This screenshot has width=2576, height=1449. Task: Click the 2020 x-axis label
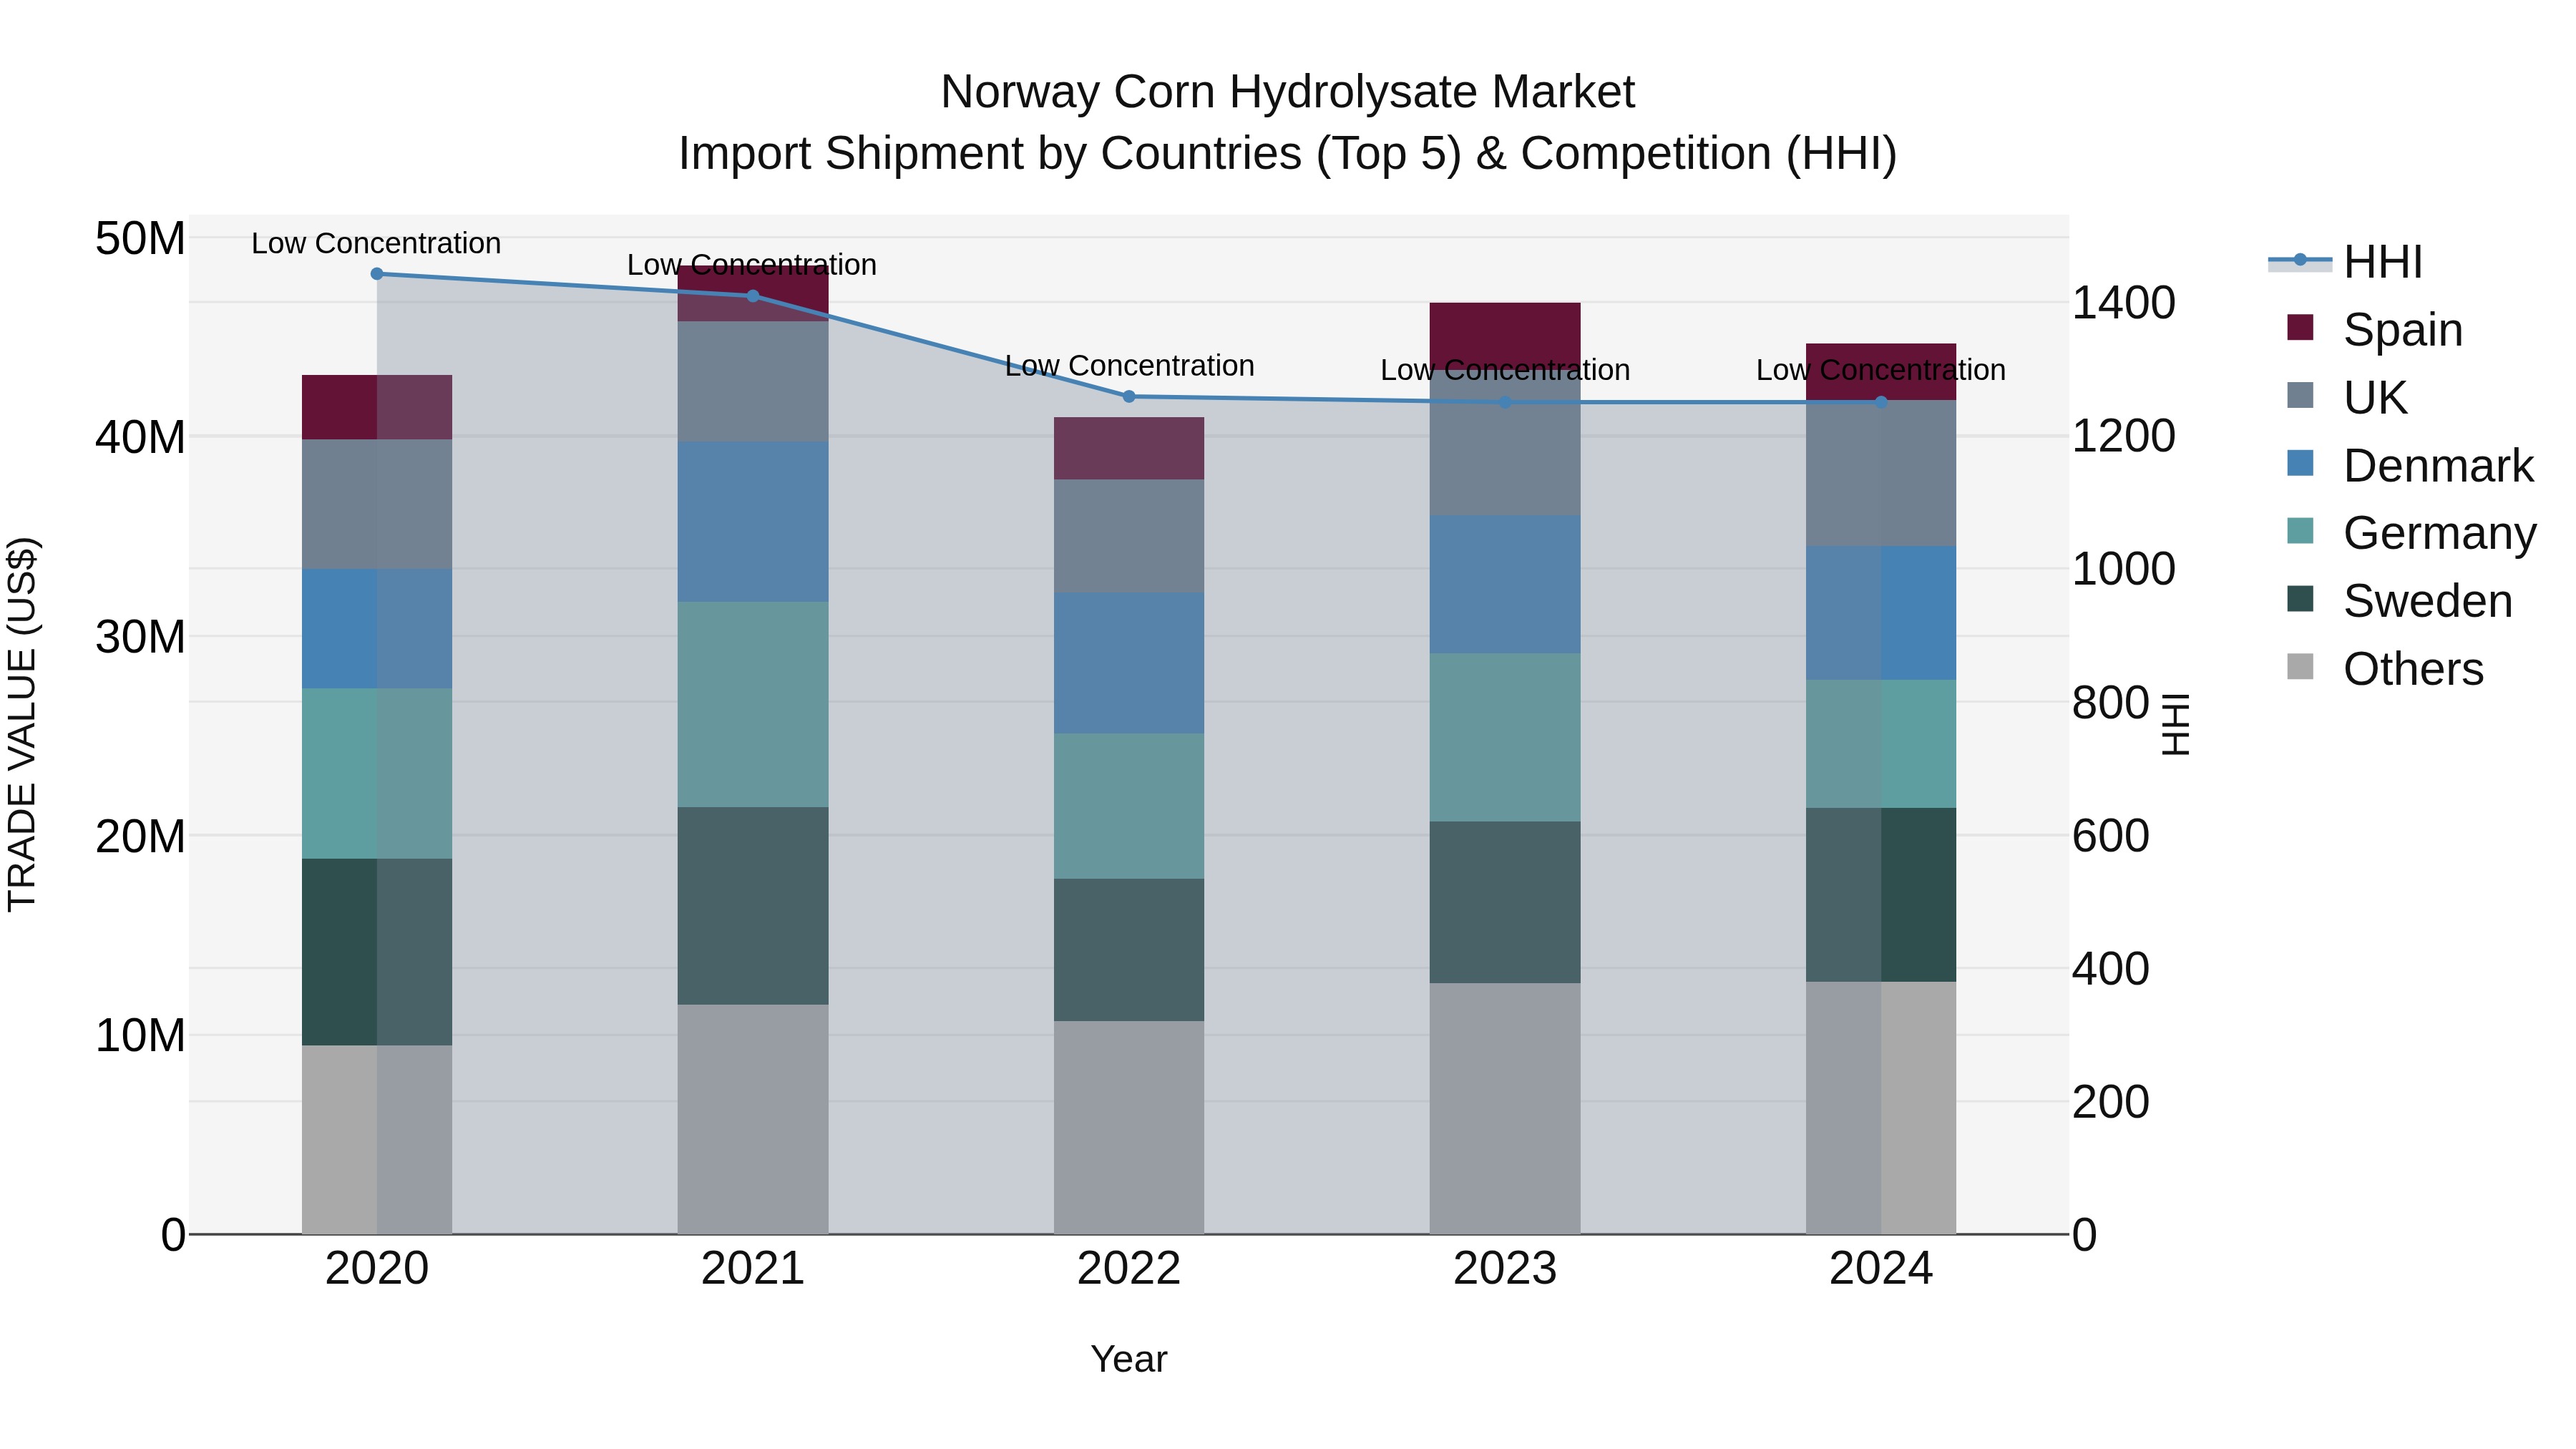[x=377, y=1269]
